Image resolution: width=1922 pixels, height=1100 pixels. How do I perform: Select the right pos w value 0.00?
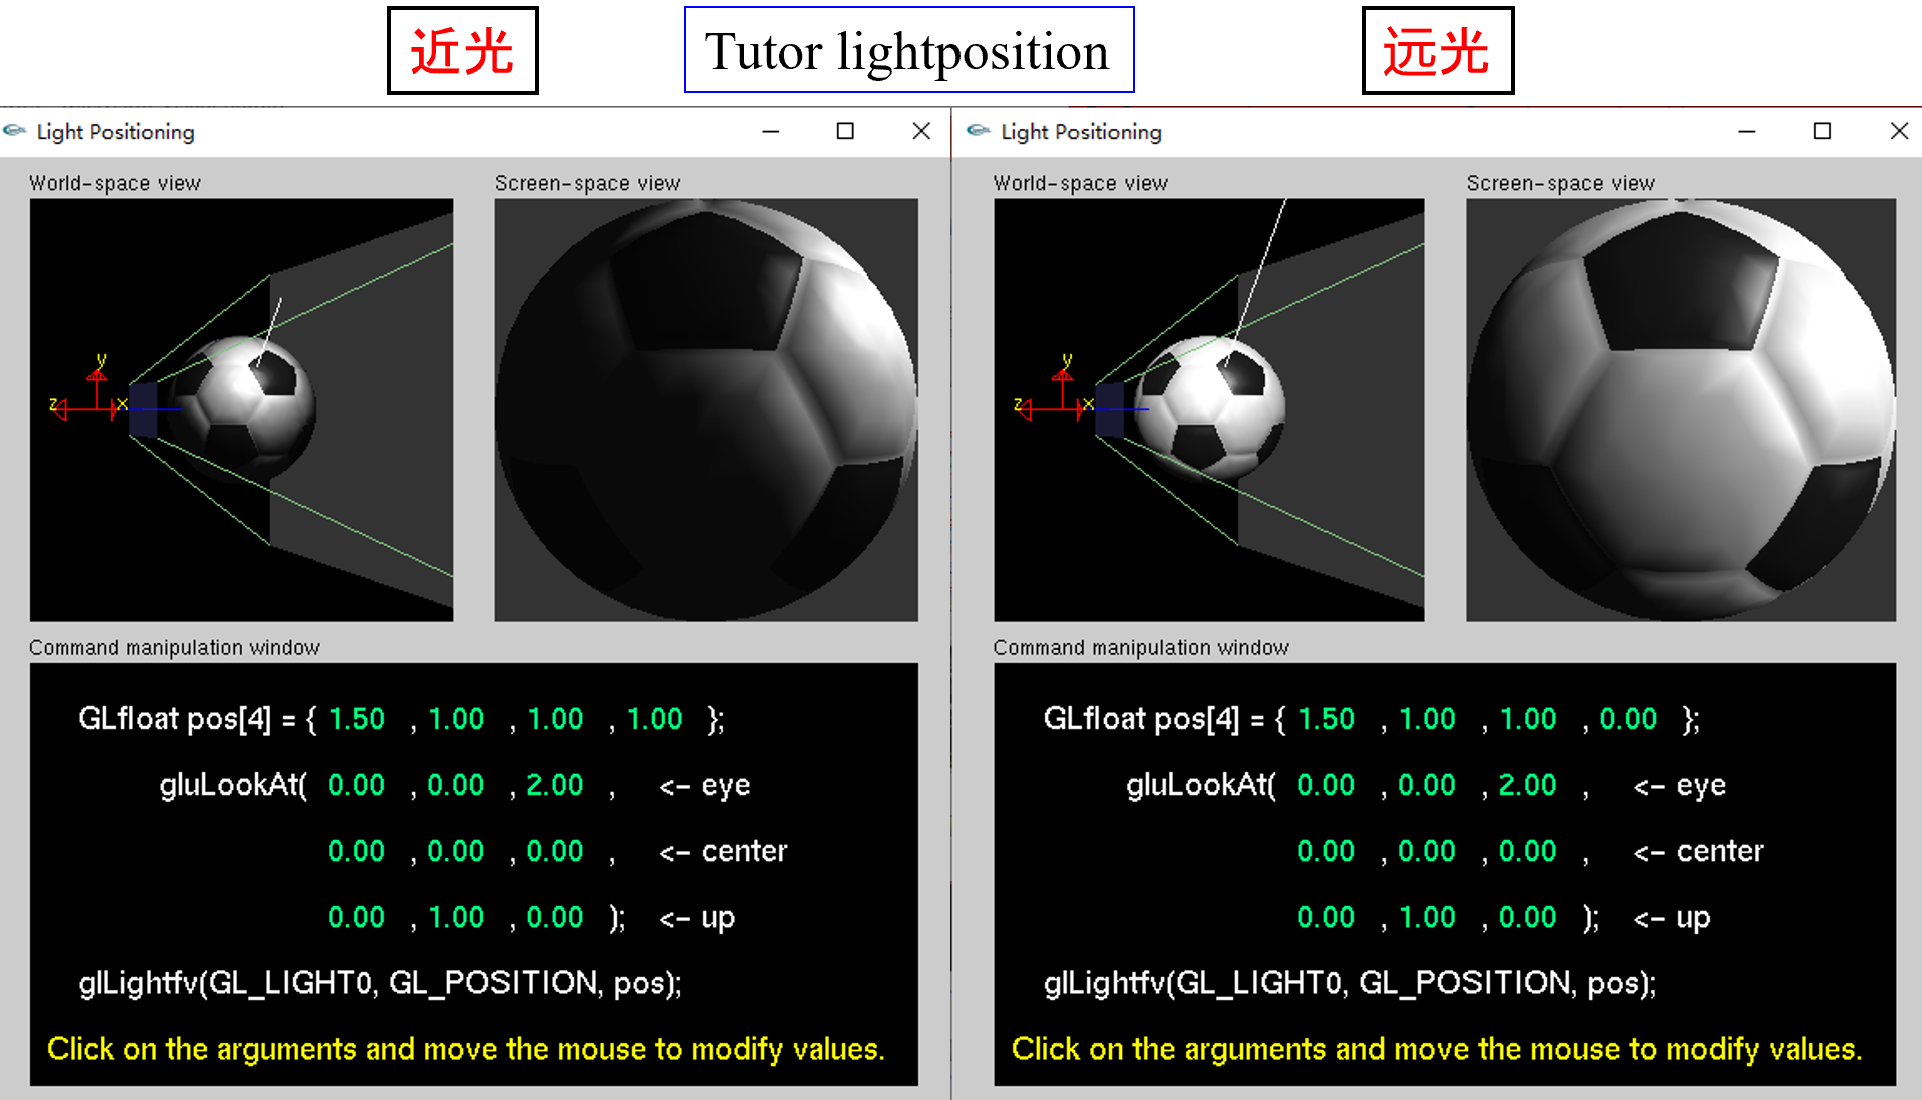point(1627,719)
